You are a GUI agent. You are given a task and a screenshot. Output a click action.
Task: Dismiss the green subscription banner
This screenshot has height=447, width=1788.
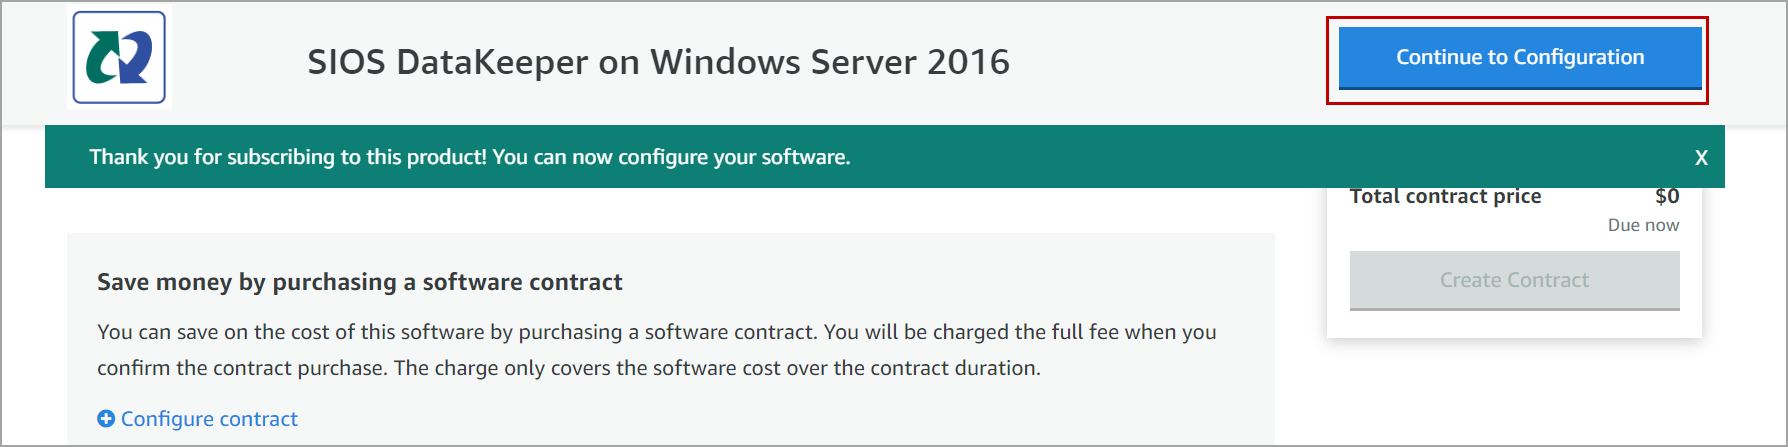coord(1701,158)
